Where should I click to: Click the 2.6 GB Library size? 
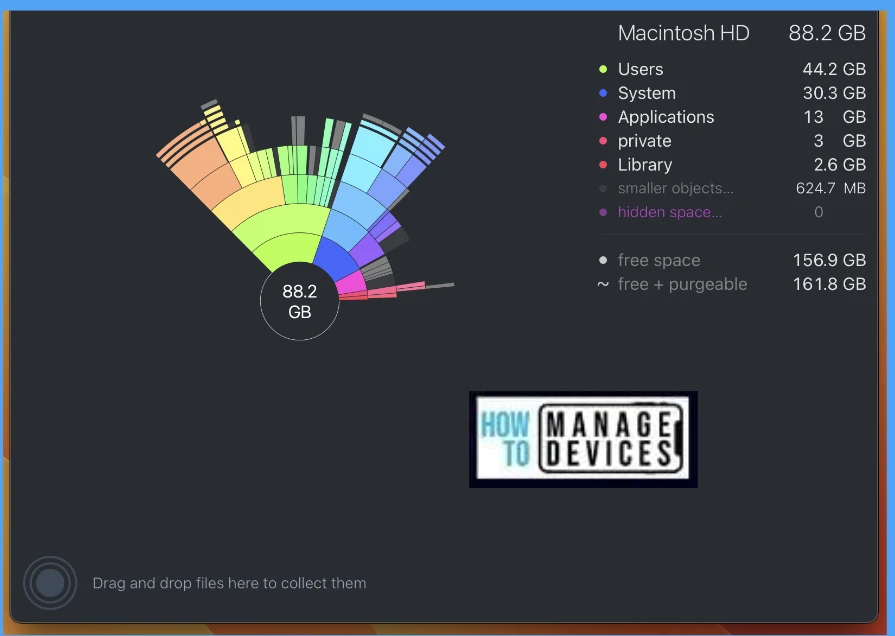point(840,165)
